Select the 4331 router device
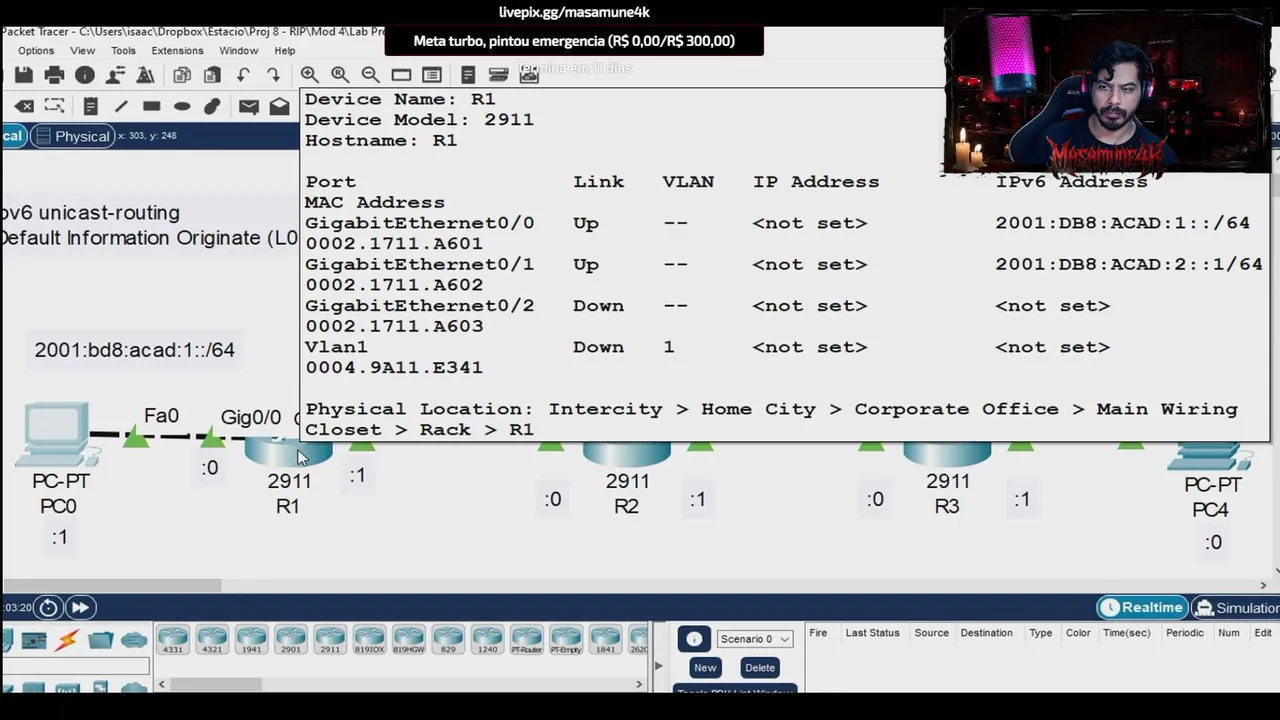This screenshot has height=720, width=1280. pos(173,640)
